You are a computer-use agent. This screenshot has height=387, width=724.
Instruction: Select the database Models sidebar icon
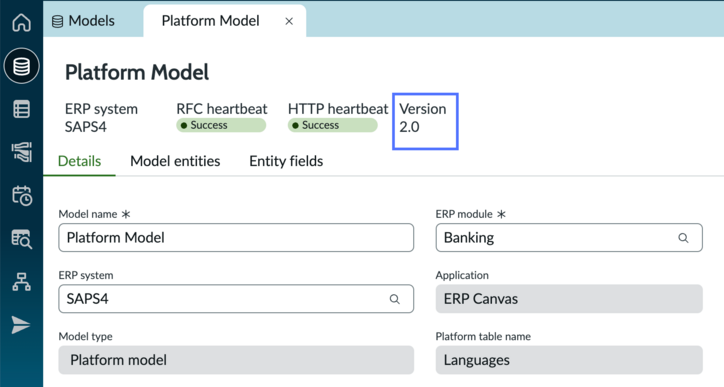[21, 66]
